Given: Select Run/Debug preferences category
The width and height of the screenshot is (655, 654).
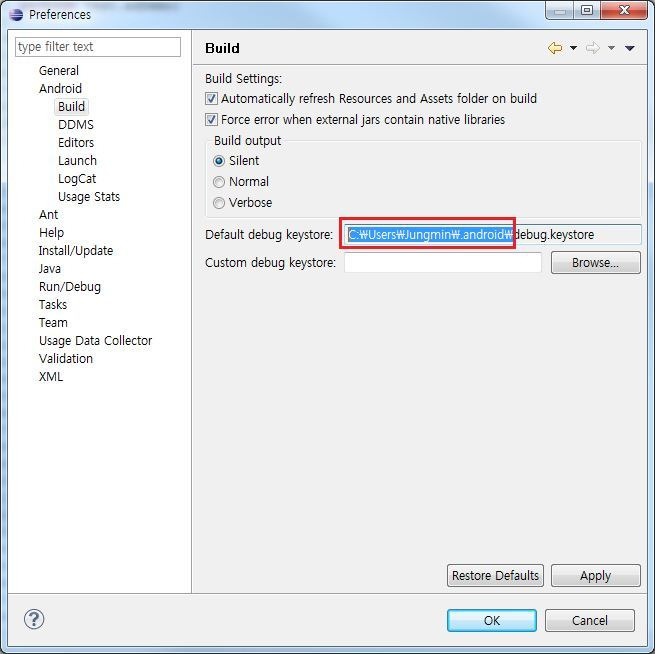Looking at the screenshot, I should 70,286.
